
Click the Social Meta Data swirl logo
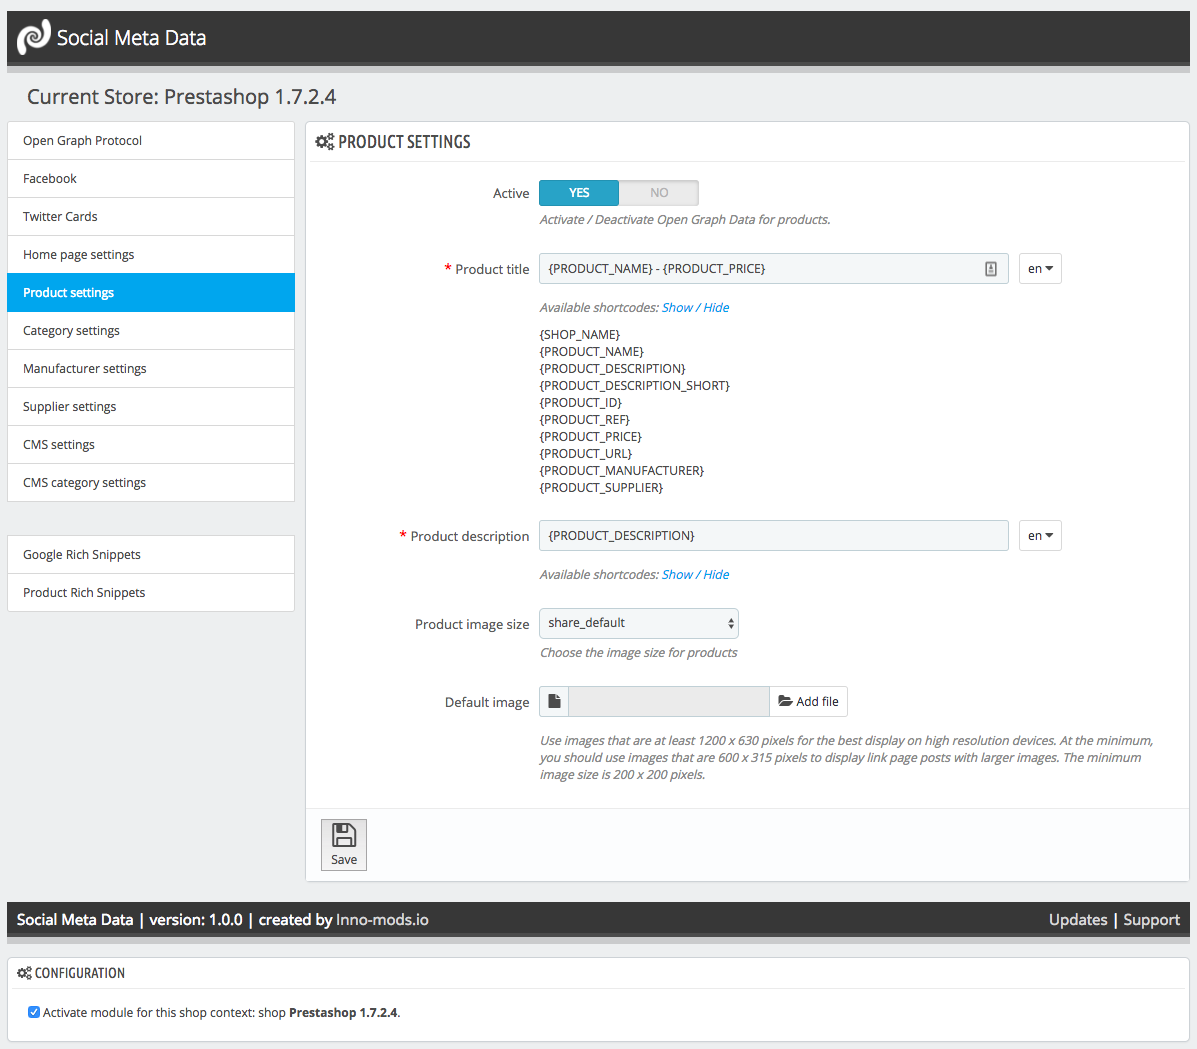(x=33, y=38)
